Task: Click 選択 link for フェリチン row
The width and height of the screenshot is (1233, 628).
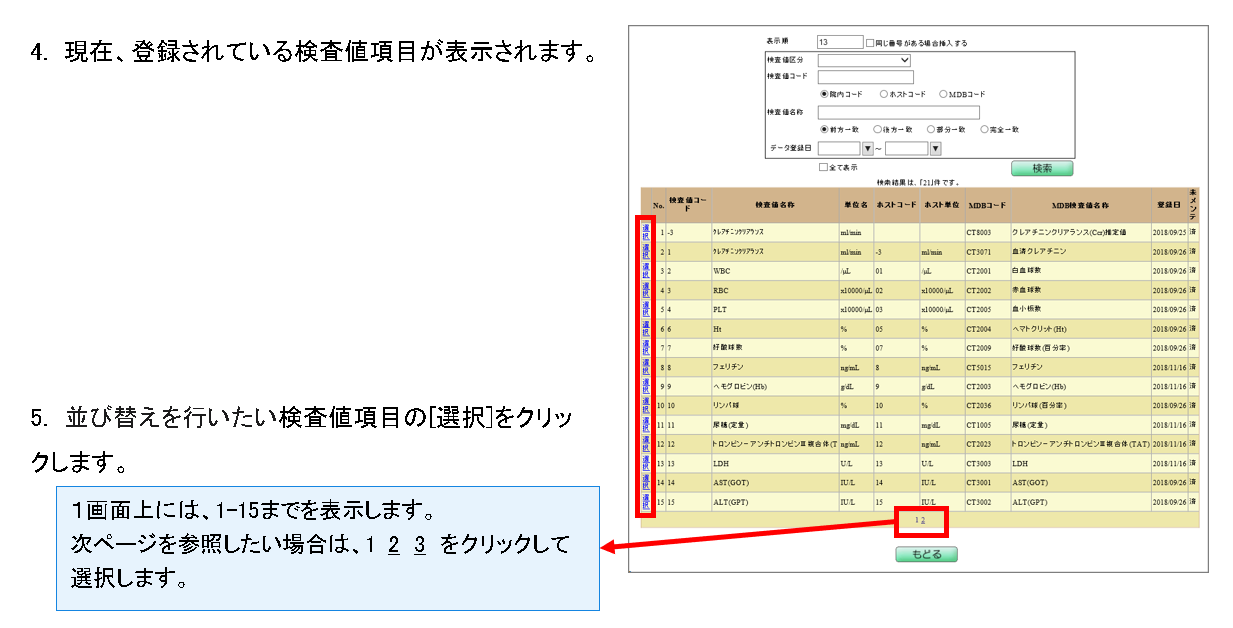Action: (x=646, y=367)
